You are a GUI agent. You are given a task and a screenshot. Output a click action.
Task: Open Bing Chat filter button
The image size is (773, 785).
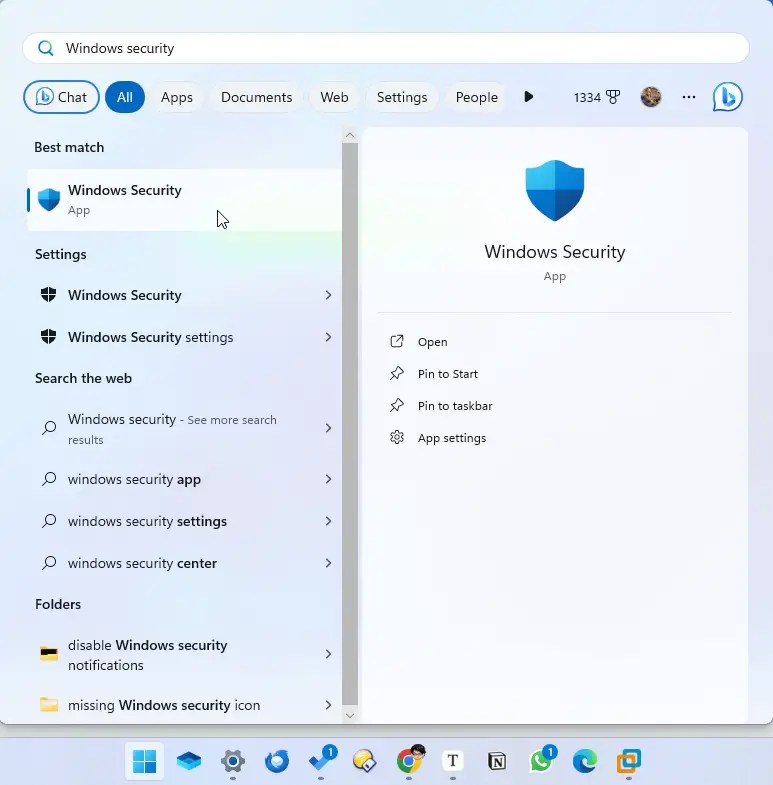tap(61, 97)
